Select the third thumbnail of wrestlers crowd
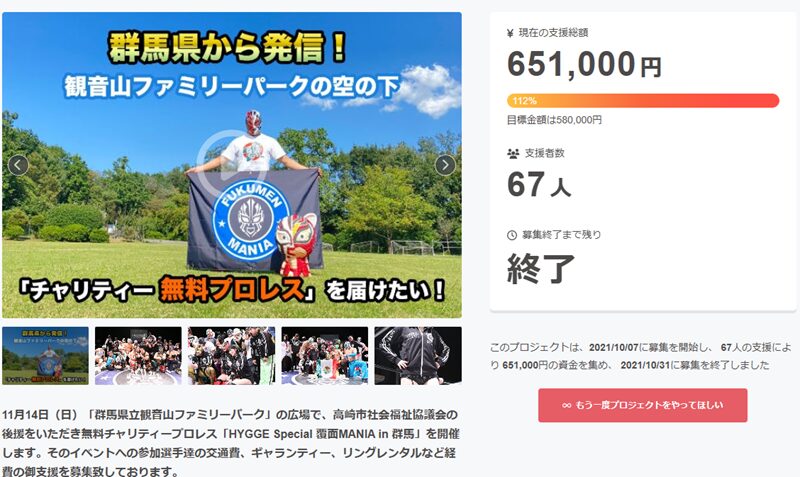Screen dimensions: 800x477 pos(232,356)
